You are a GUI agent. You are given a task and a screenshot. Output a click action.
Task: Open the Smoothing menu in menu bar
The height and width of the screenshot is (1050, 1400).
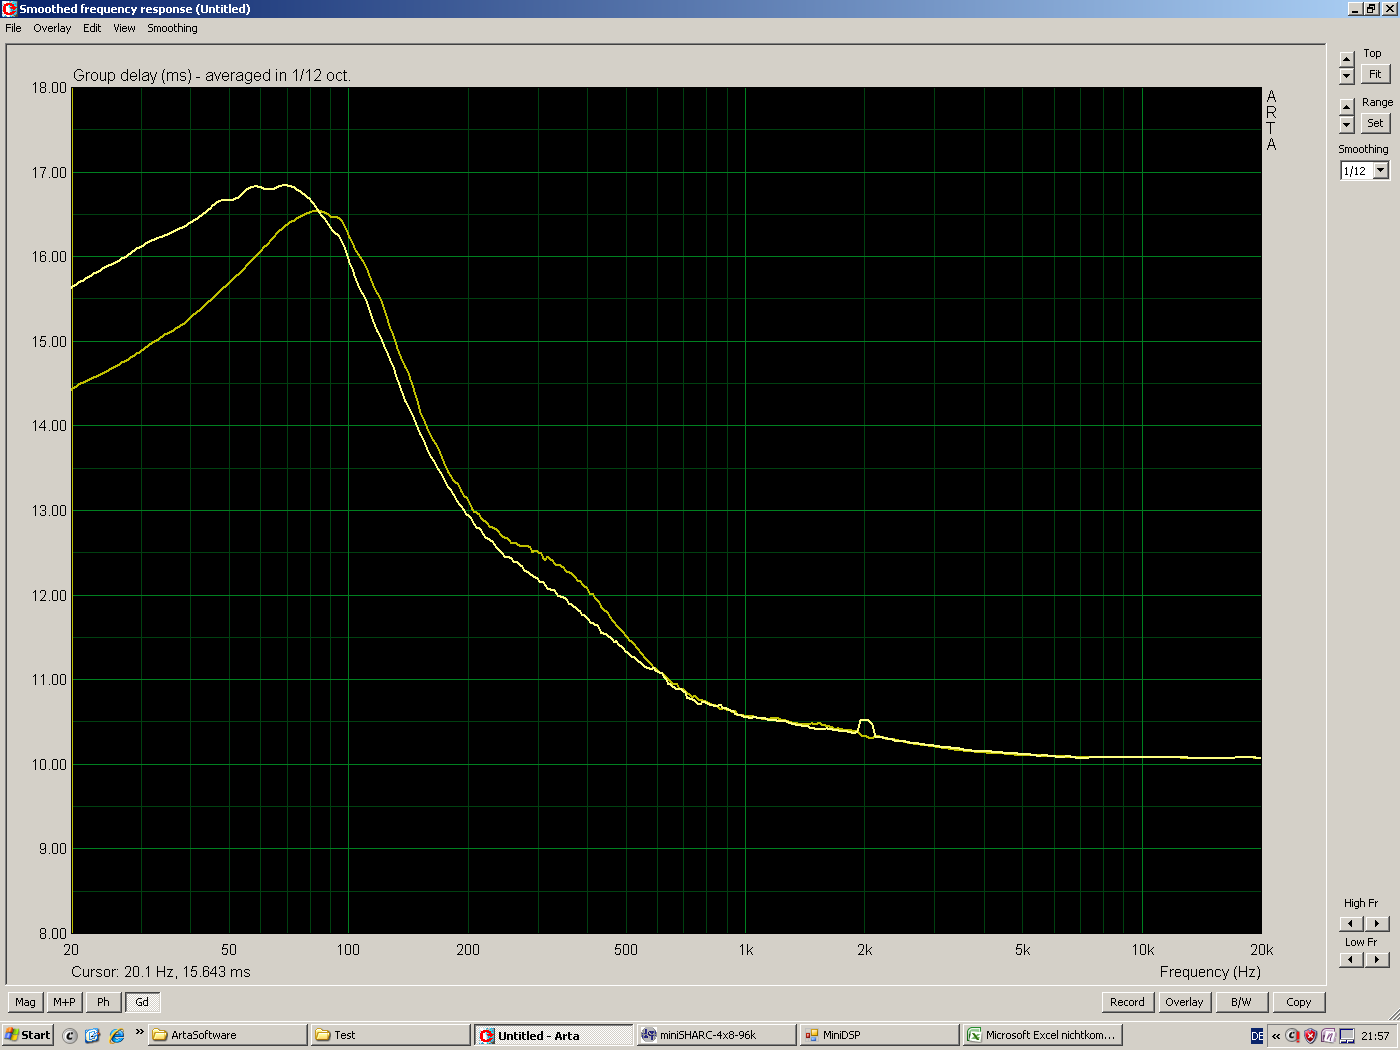[172, 28]
